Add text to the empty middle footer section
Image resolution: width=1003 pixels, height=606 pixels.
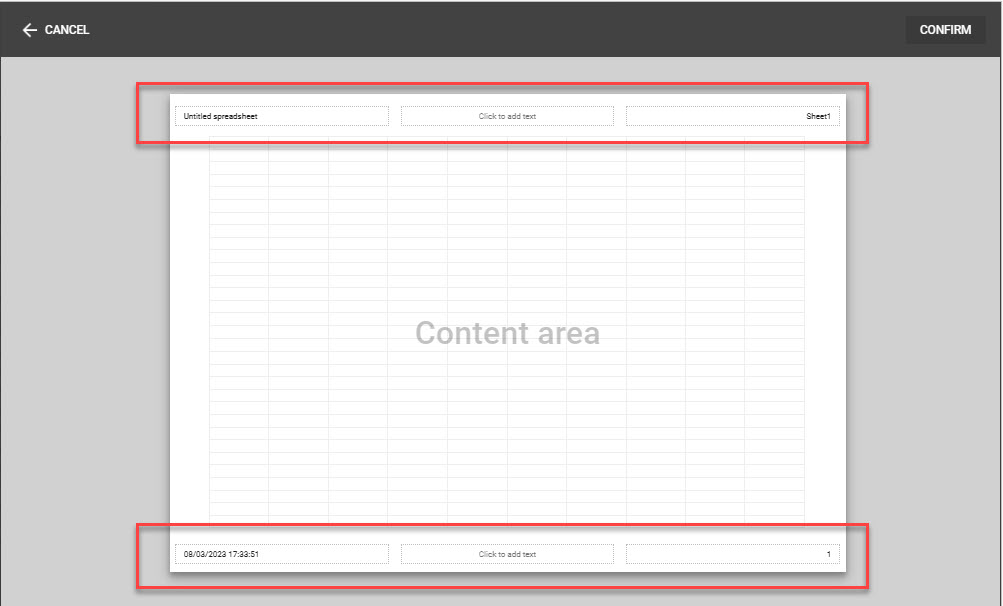507,553
